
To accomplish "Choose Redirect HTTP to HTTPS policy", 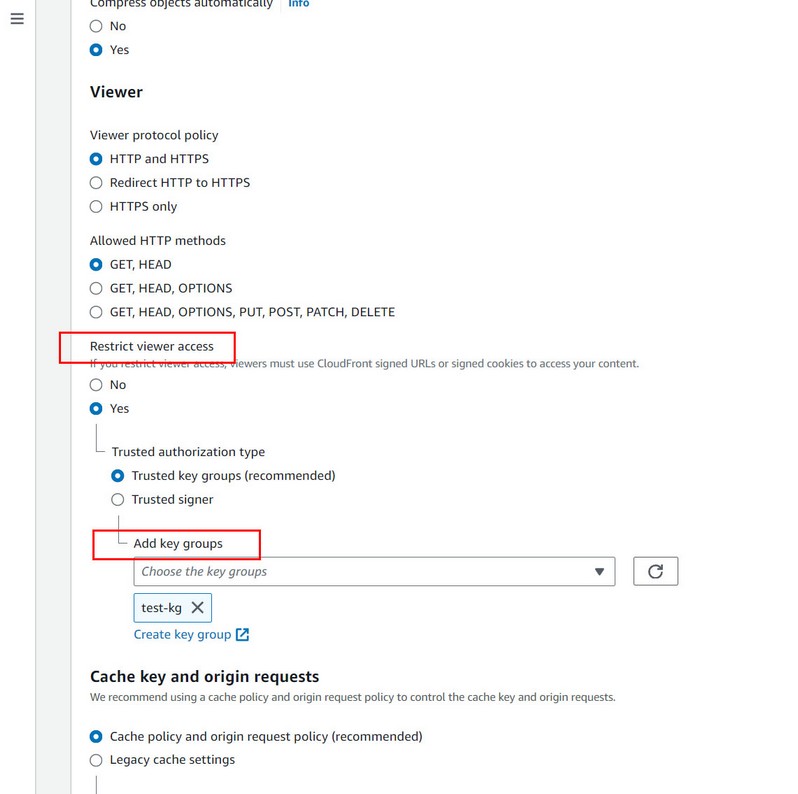I will pyautogui.click(x=96, y=183).
